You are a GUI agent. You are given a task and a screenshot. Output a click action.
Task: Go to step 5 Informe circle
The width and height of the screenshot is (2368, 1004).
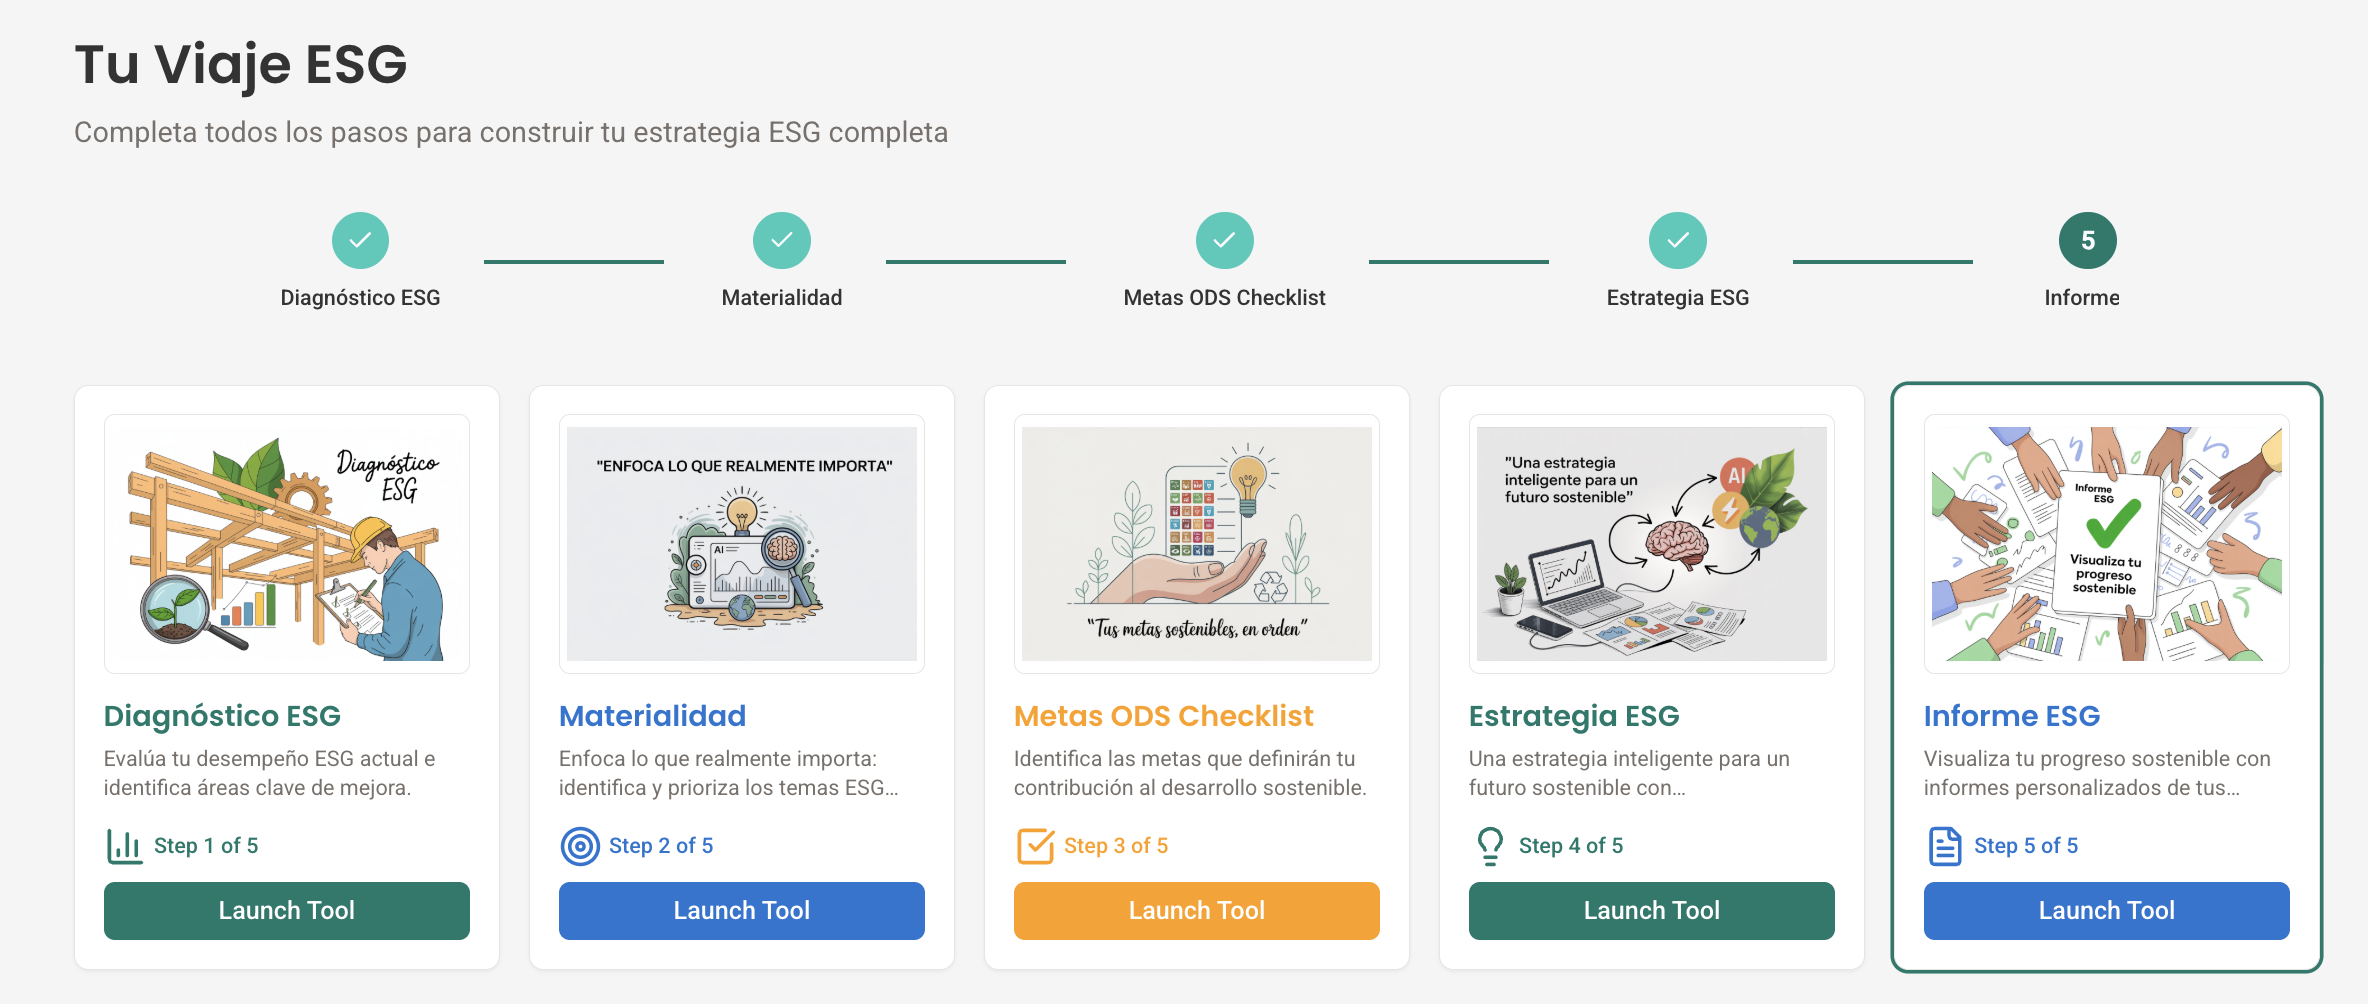point(2087,241)
